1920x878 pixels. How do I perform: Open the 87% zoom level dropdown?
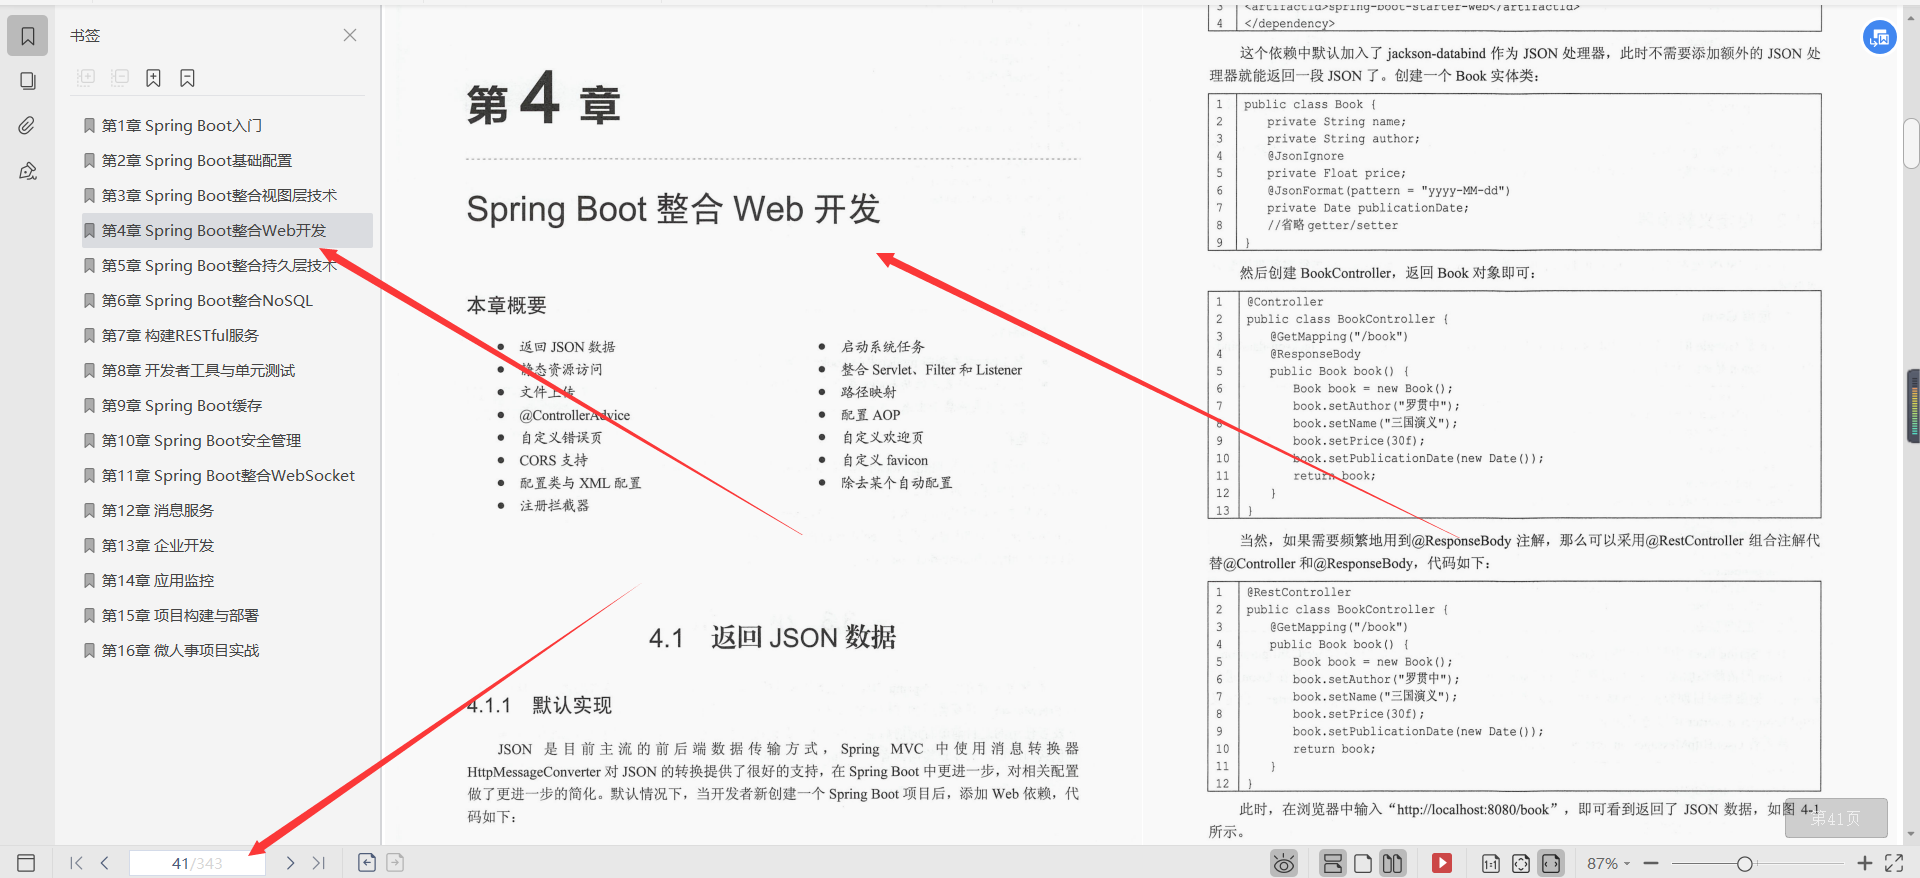[x=1608, y=863]
